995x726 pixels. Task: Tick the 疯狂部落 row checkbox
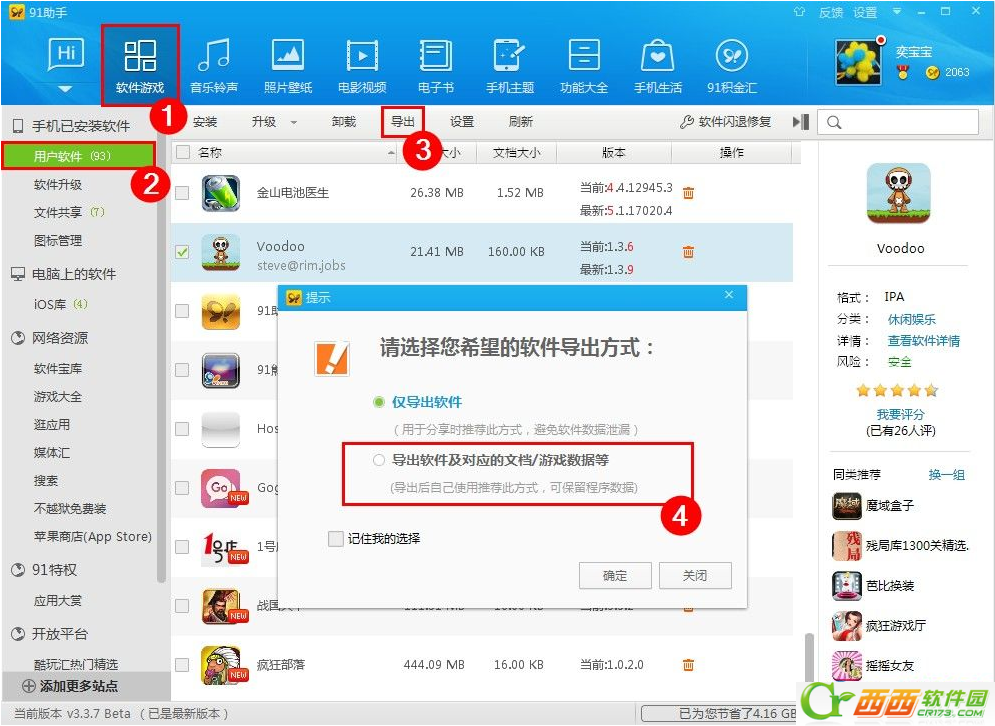click(182, 664)
